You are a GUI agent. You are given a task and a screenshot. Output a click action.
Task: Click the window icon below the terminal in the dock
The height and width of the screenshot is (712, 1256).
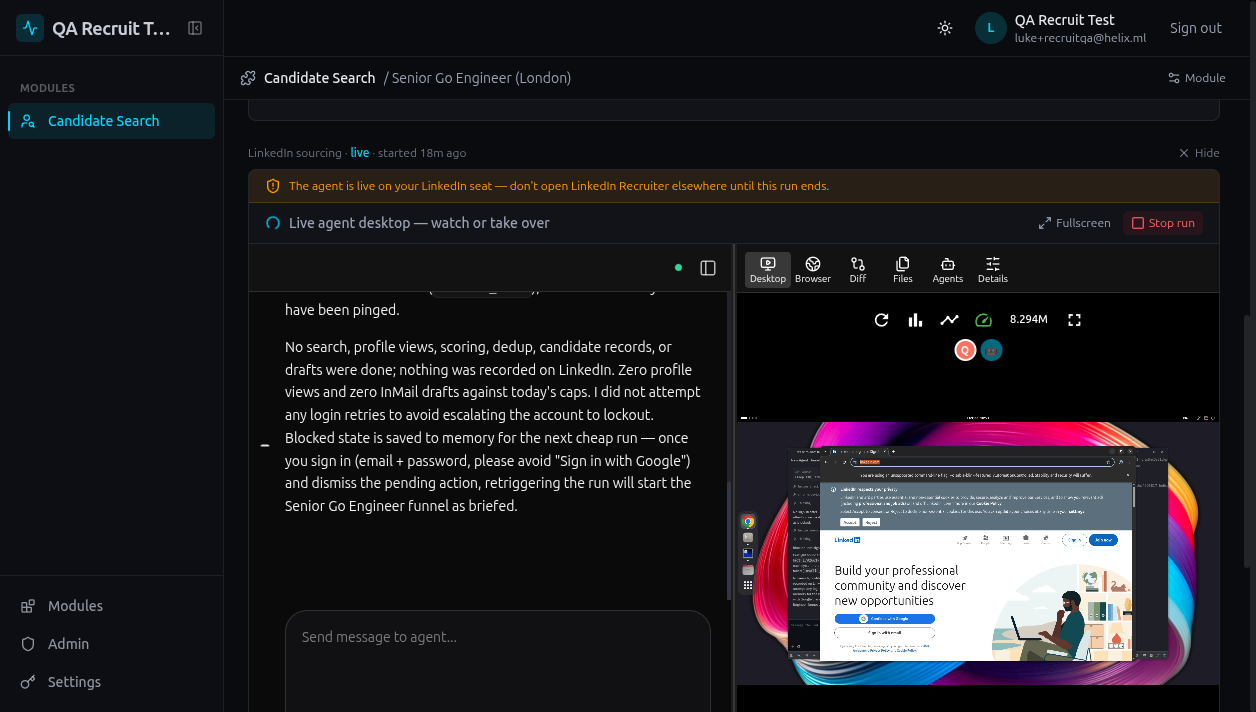point(748,553)
